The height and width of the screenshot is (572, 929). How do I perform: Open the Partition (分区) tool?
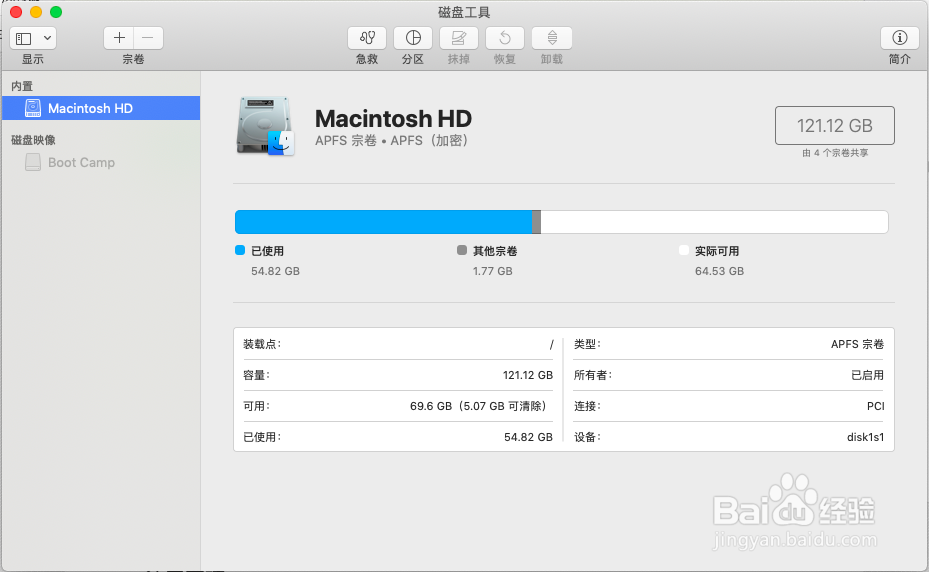click(413, 39)
